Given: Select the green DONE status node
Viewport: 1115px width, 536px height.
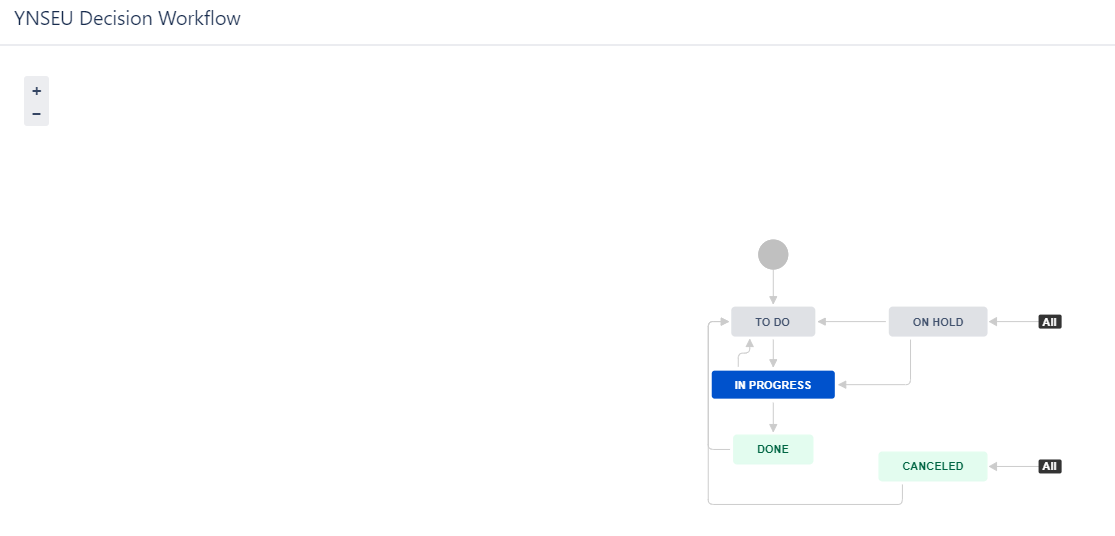Looking at the screenshot, I should tap(773, 449).
